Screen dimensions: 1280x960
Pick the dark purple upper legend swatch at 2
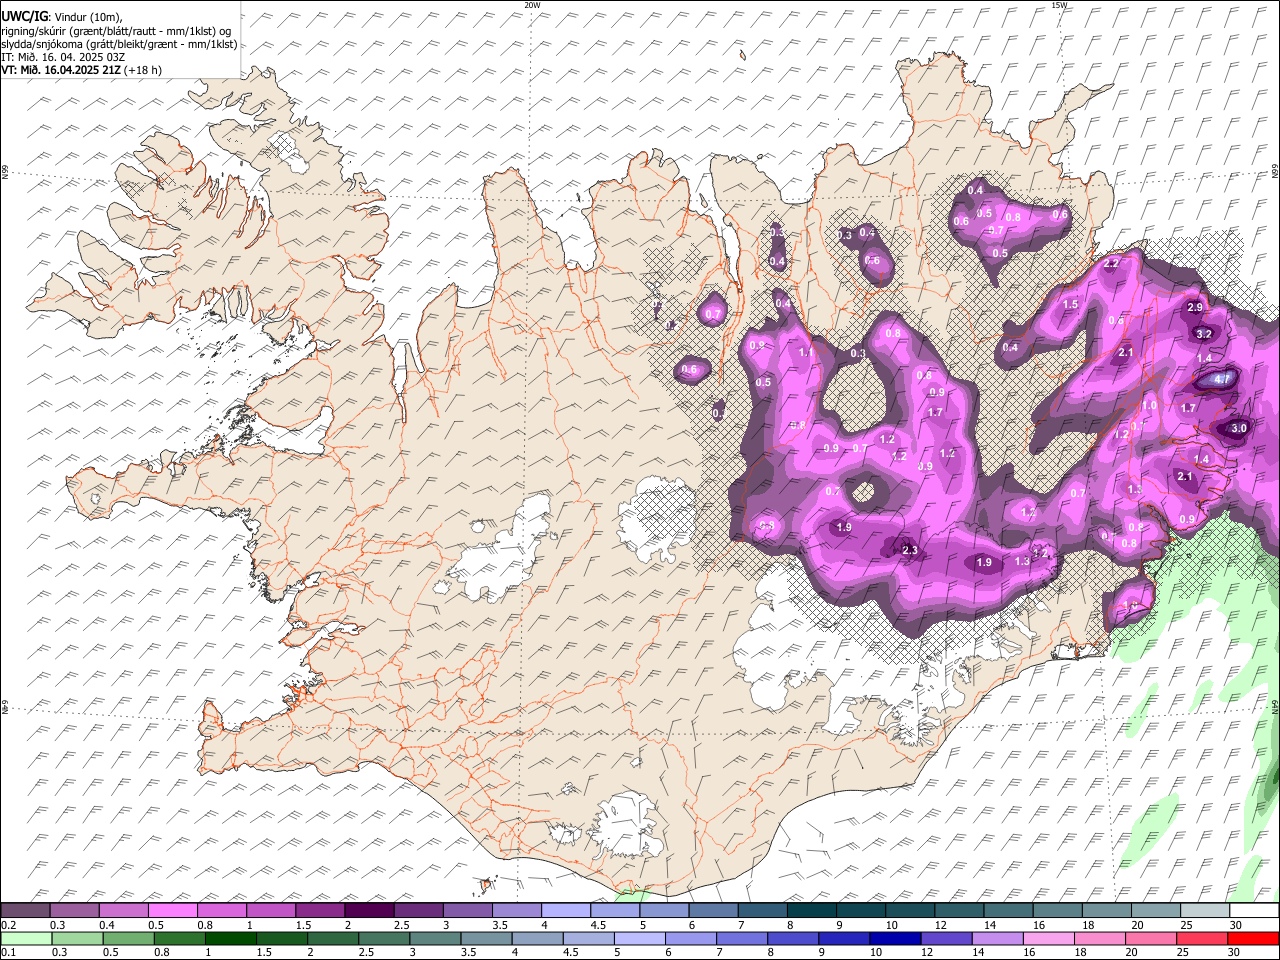point(368,911)
